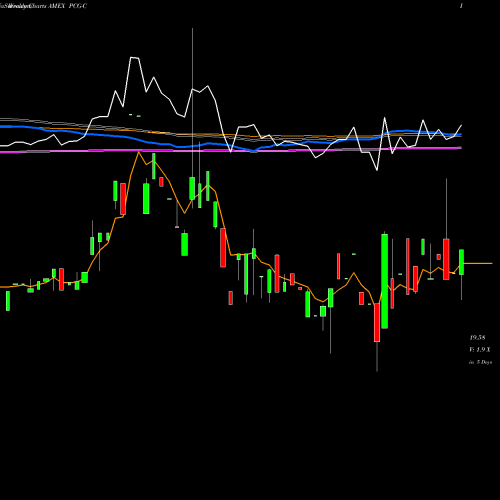Click the 'V: 1.9 X' volume label
Viewport: 500px width, 500px height.
pyautogui.click(x=480, y=350)
